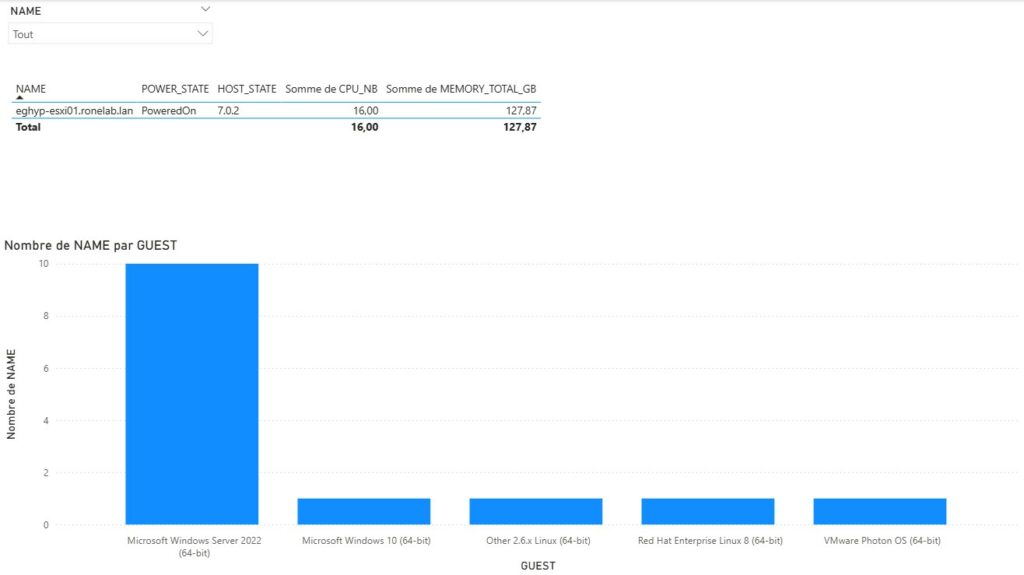Sort table by NAME column header
The image size is (1024, 575).
pyautogui.click(x=31, y=90)
